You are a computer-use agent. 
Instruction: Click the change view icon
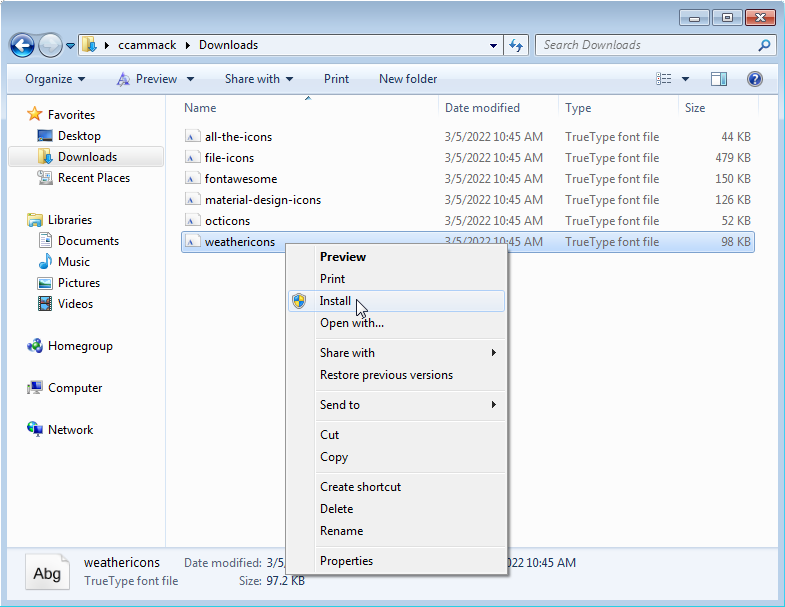[663, 79]
